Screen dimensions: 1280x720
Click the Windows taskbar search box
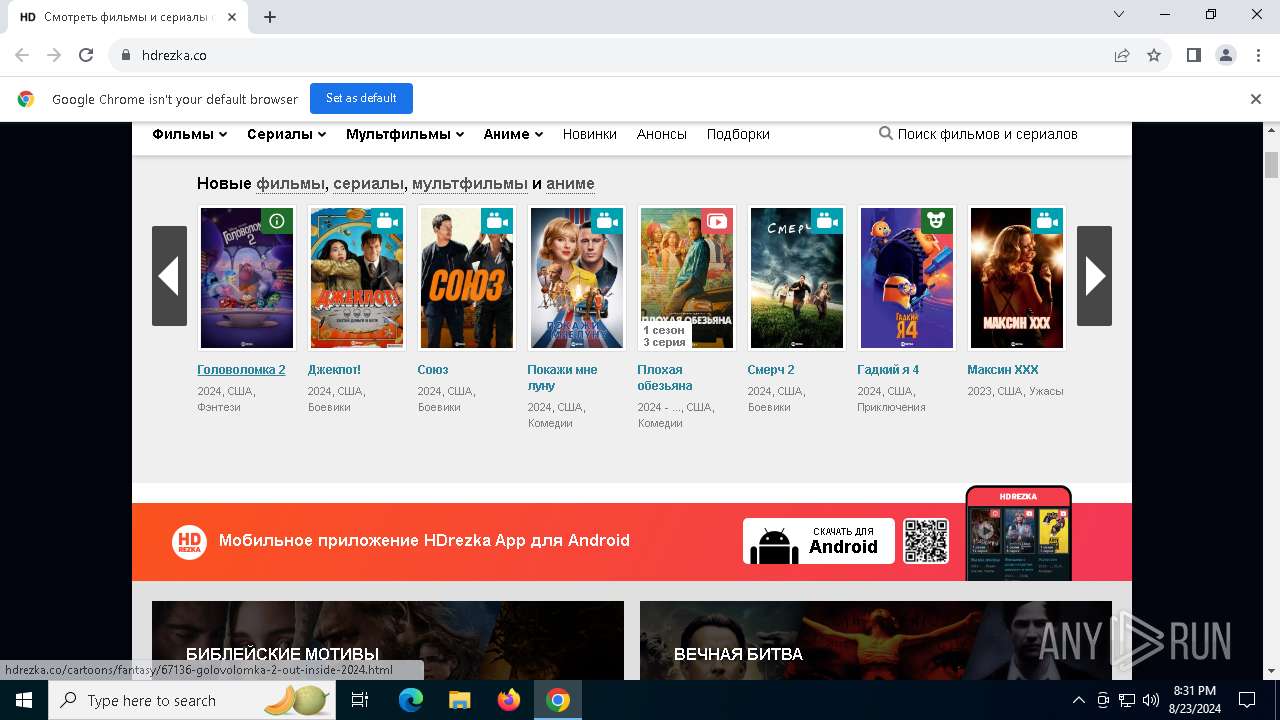191,700
